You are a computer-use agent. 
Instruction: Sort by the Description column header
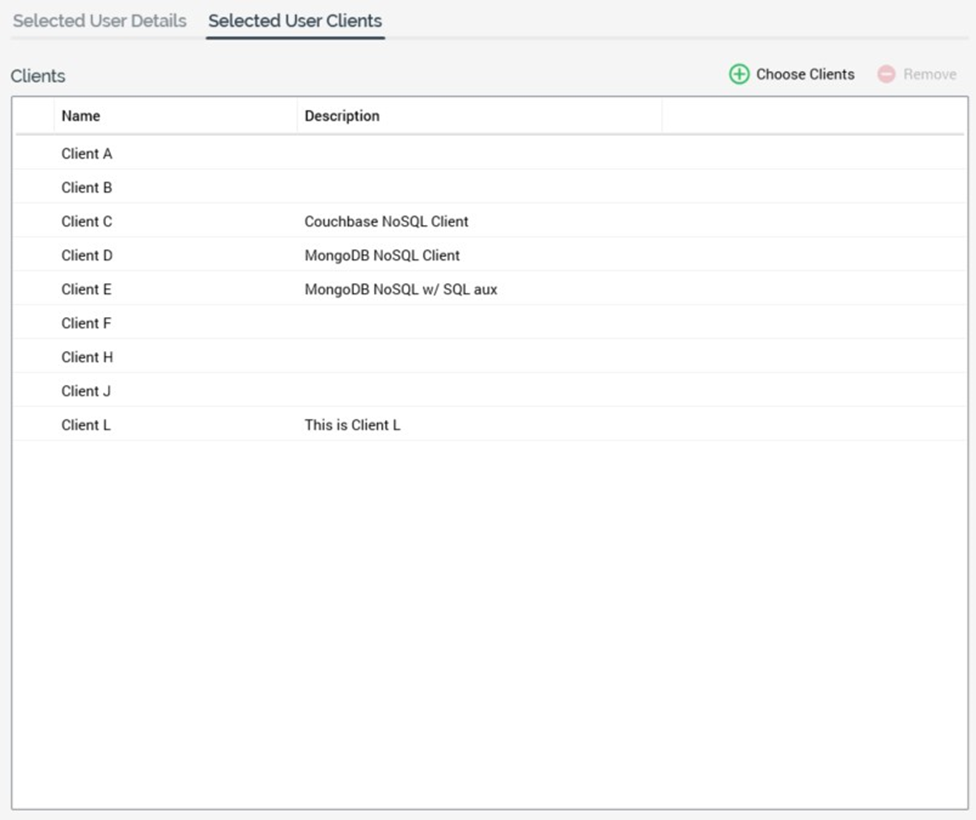point(342,116)
